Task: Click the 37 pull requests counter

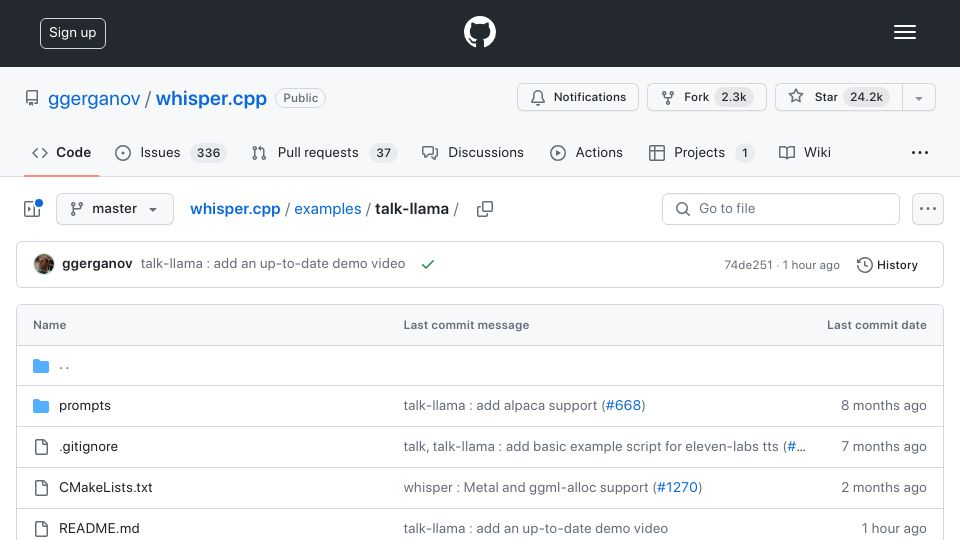Action: tap(383, 152)
